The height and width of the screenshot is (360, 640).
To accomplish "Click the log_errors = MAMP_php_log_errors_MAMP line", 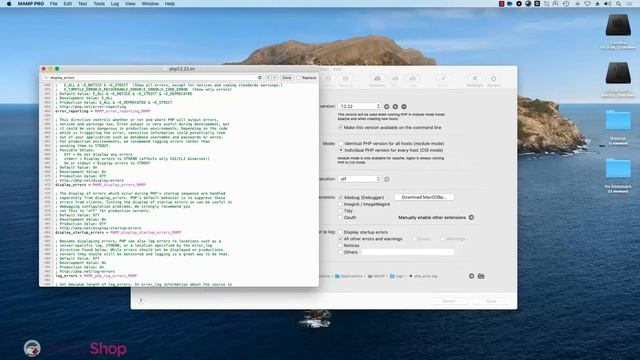I will (x=96, y=276).
